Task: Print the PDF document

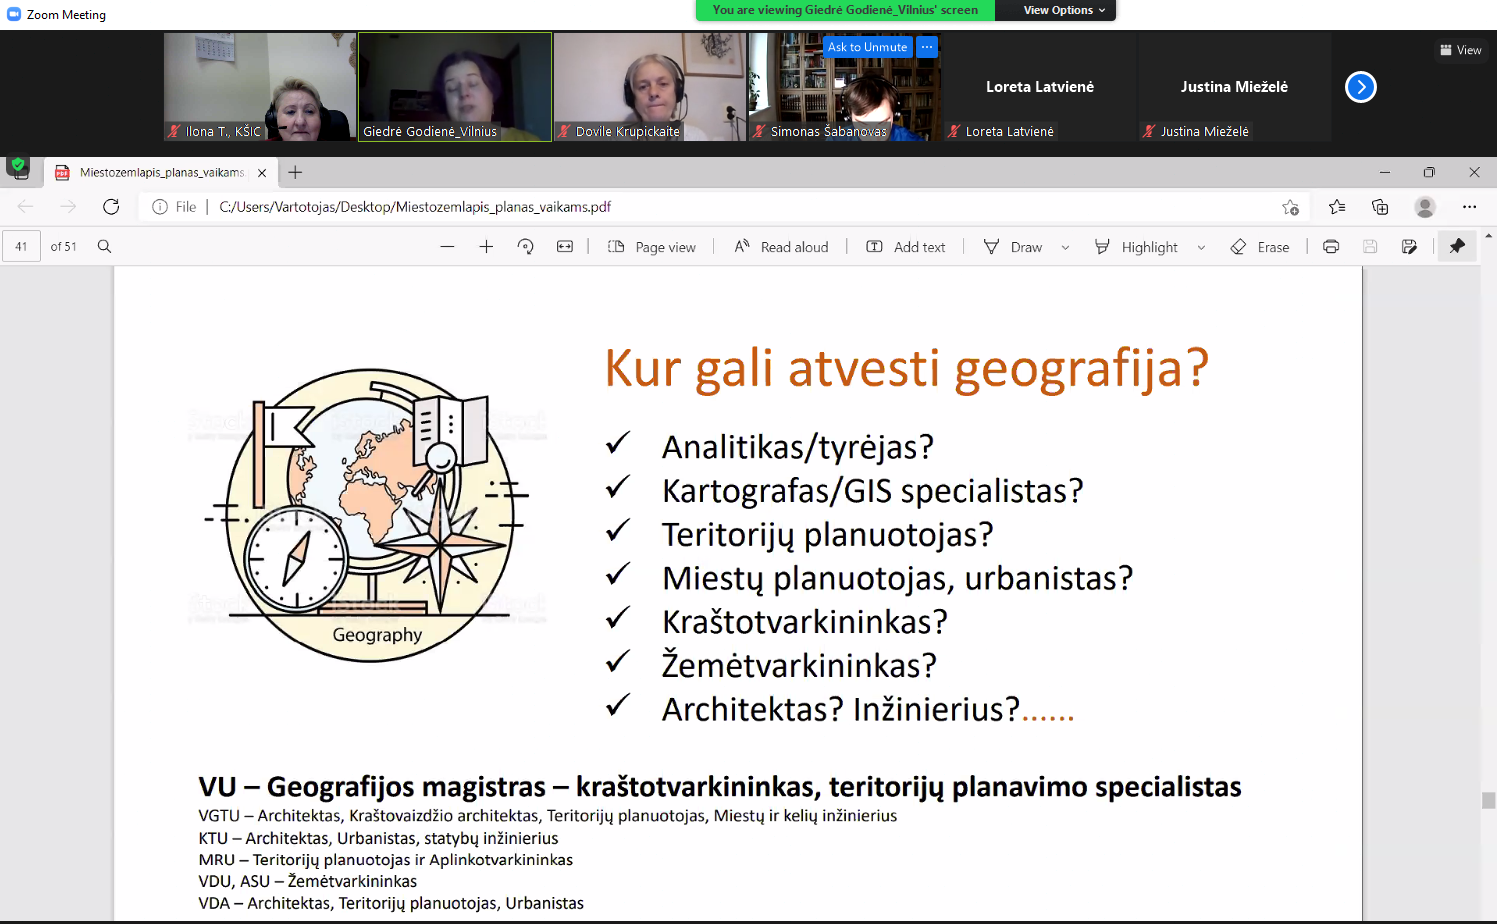Action: point(1331,247)
